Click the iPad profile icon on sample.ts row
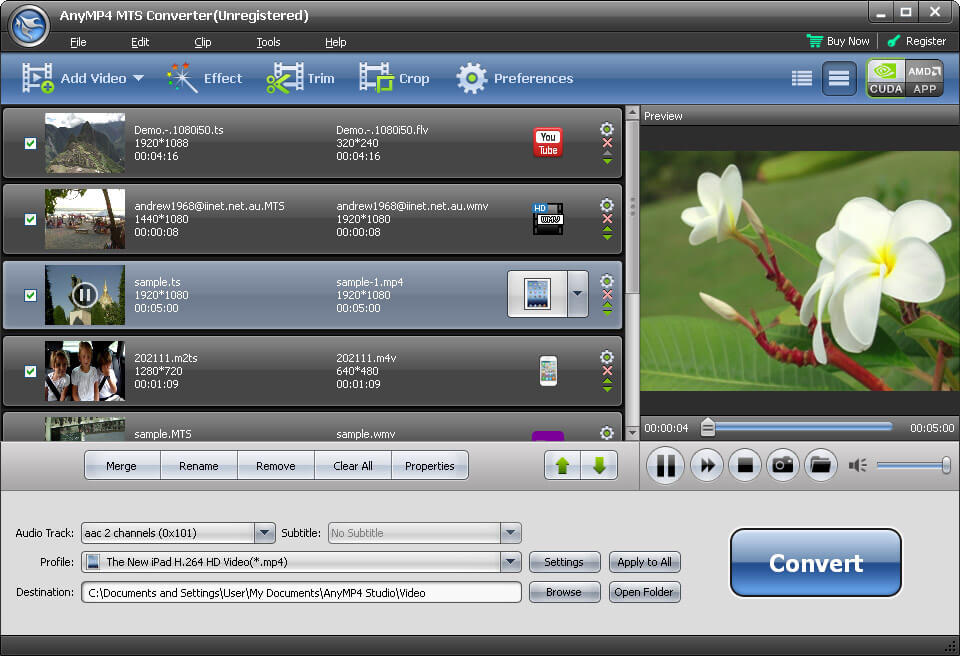The width and height of the screenshot is (960, 656). tap(538, 294)
